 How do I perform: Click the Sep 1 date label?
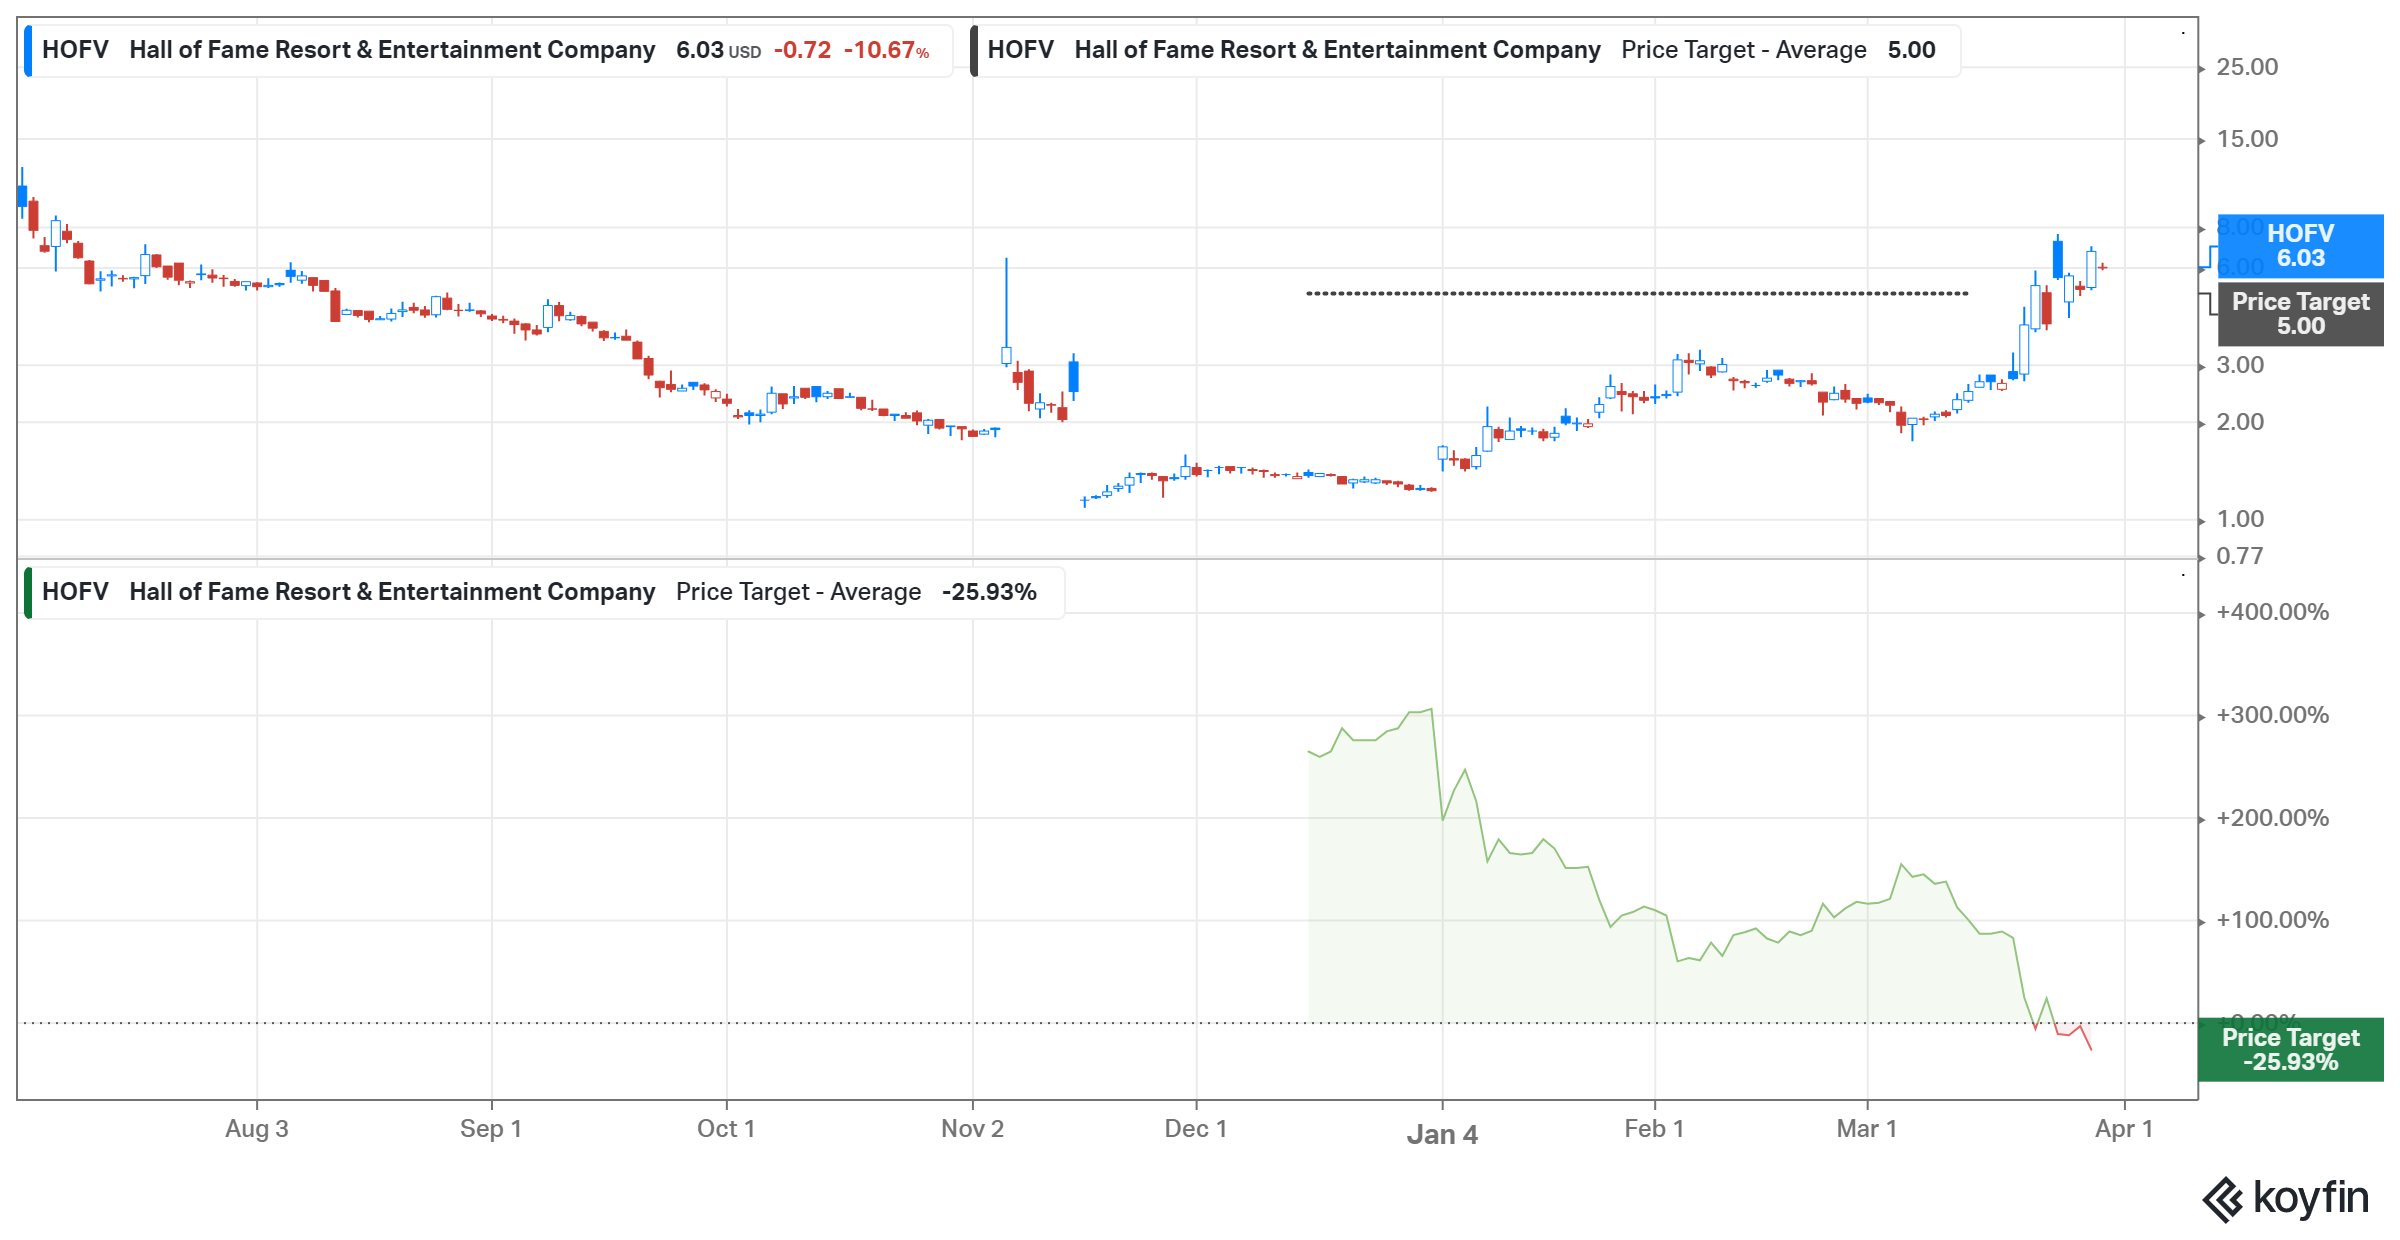tap(491, 1129)
